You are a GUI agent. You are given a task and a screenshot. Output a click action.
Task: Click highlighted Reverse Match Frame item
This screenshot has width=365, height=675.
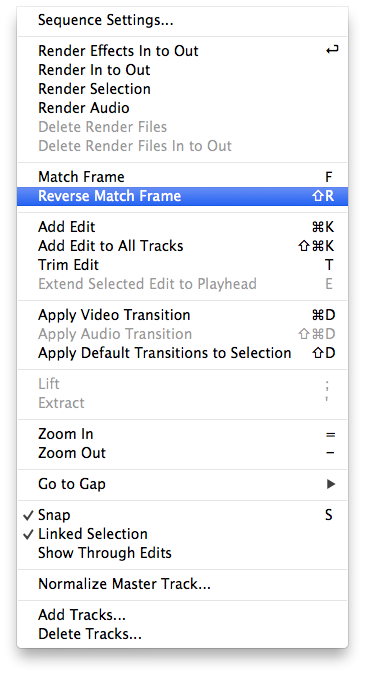(182, 196)
